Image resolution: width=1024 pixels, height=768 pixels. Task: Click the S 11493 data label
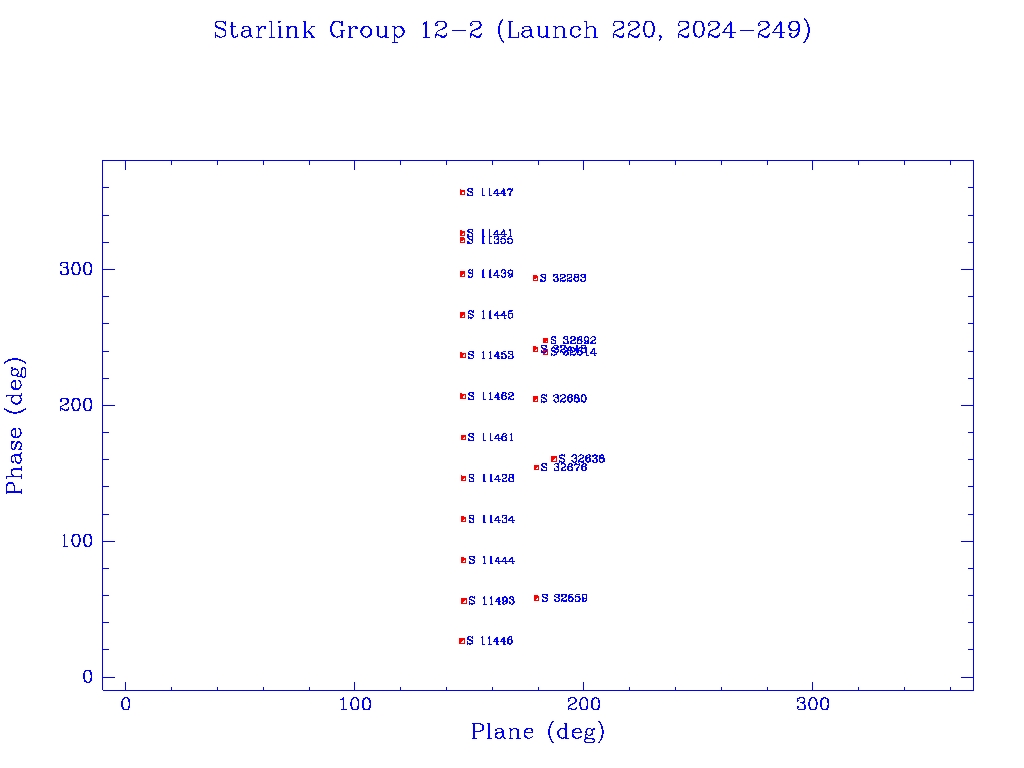click(x=491, y=601)
